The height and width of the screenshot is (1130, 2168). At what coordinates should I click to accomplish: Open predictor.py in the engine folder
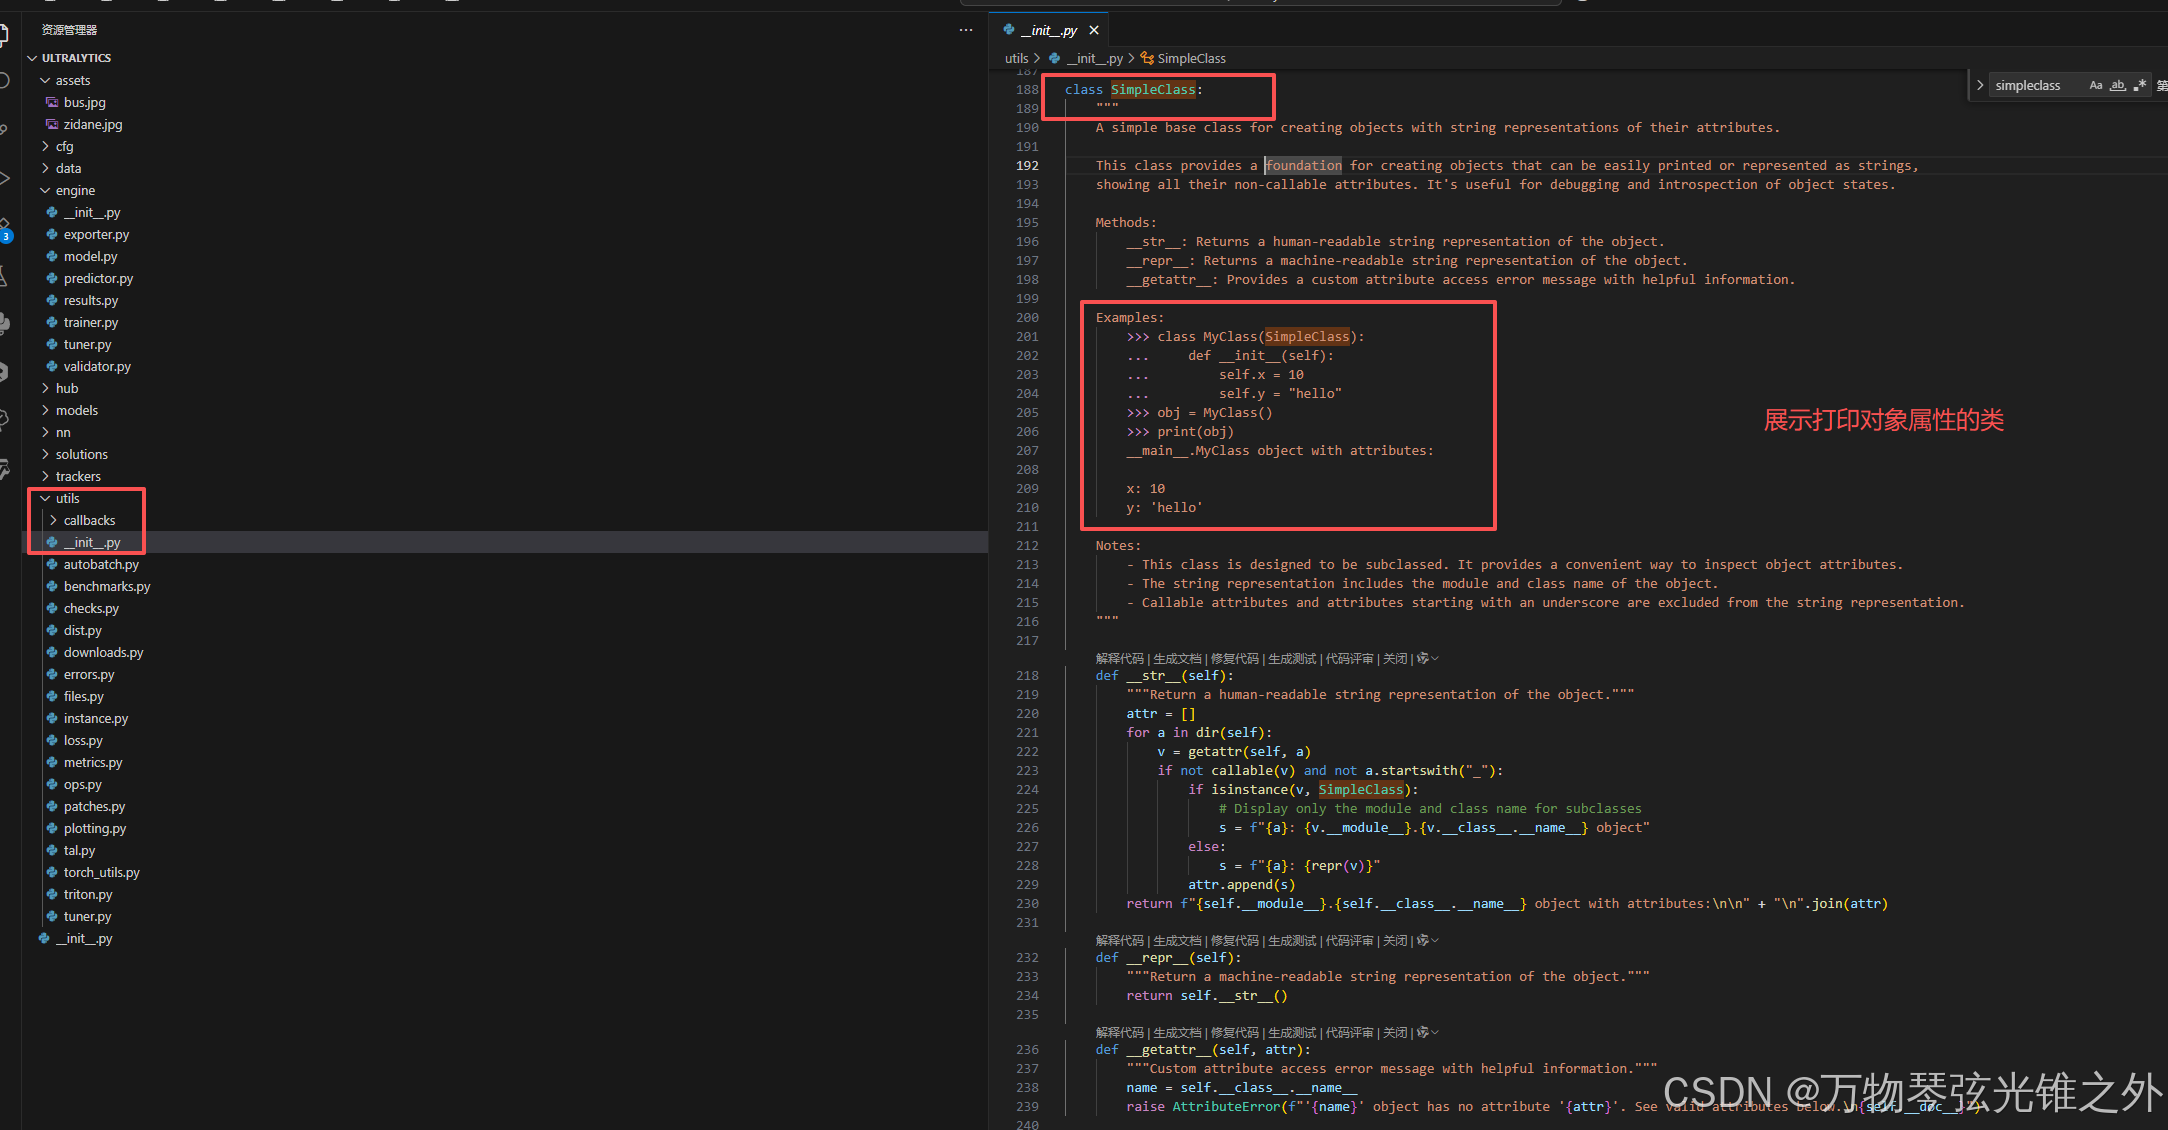click(98, 278)
